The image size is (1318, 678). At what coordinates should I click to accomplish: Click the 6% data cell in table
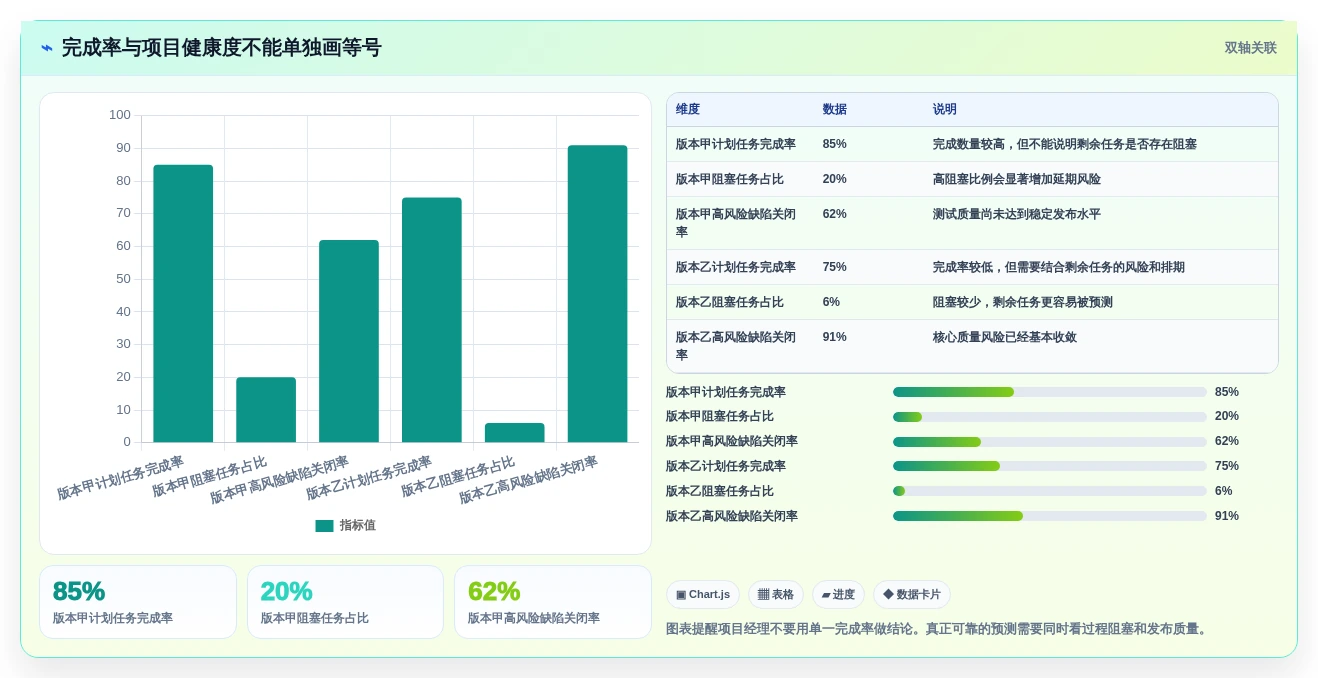[x=832, y=302]
